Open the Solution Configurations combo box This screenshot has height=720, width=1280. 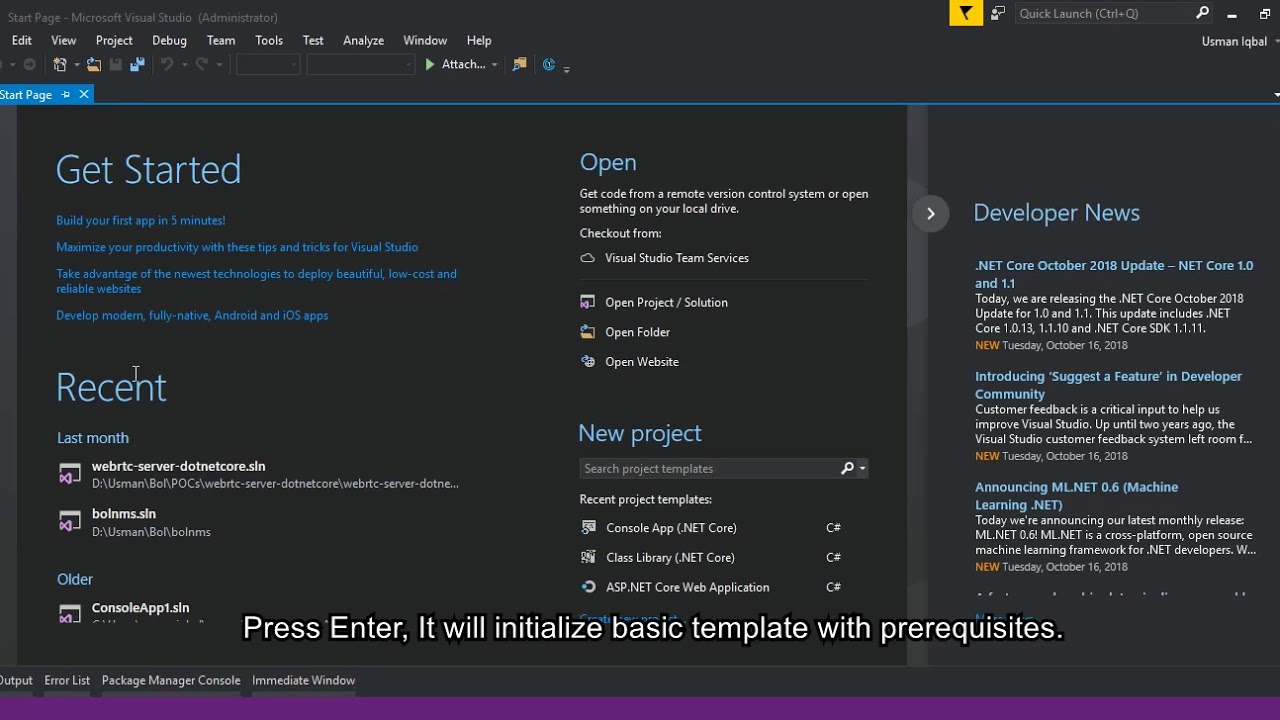pyautogui.click(x=267, y=65)
